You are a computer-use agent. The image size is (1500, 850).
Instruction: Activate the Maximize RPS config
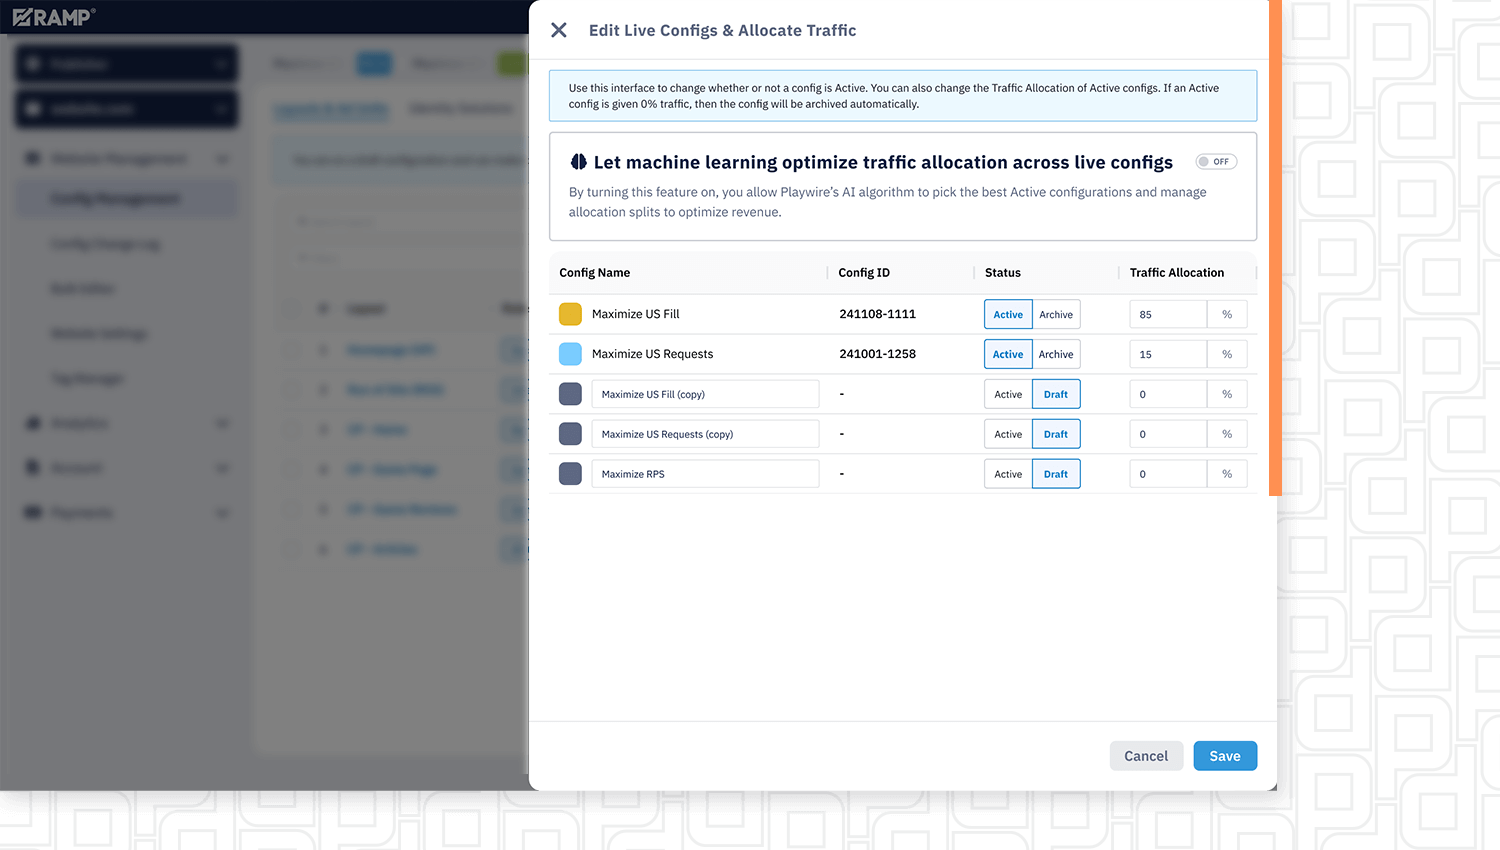pos(1008,474)
